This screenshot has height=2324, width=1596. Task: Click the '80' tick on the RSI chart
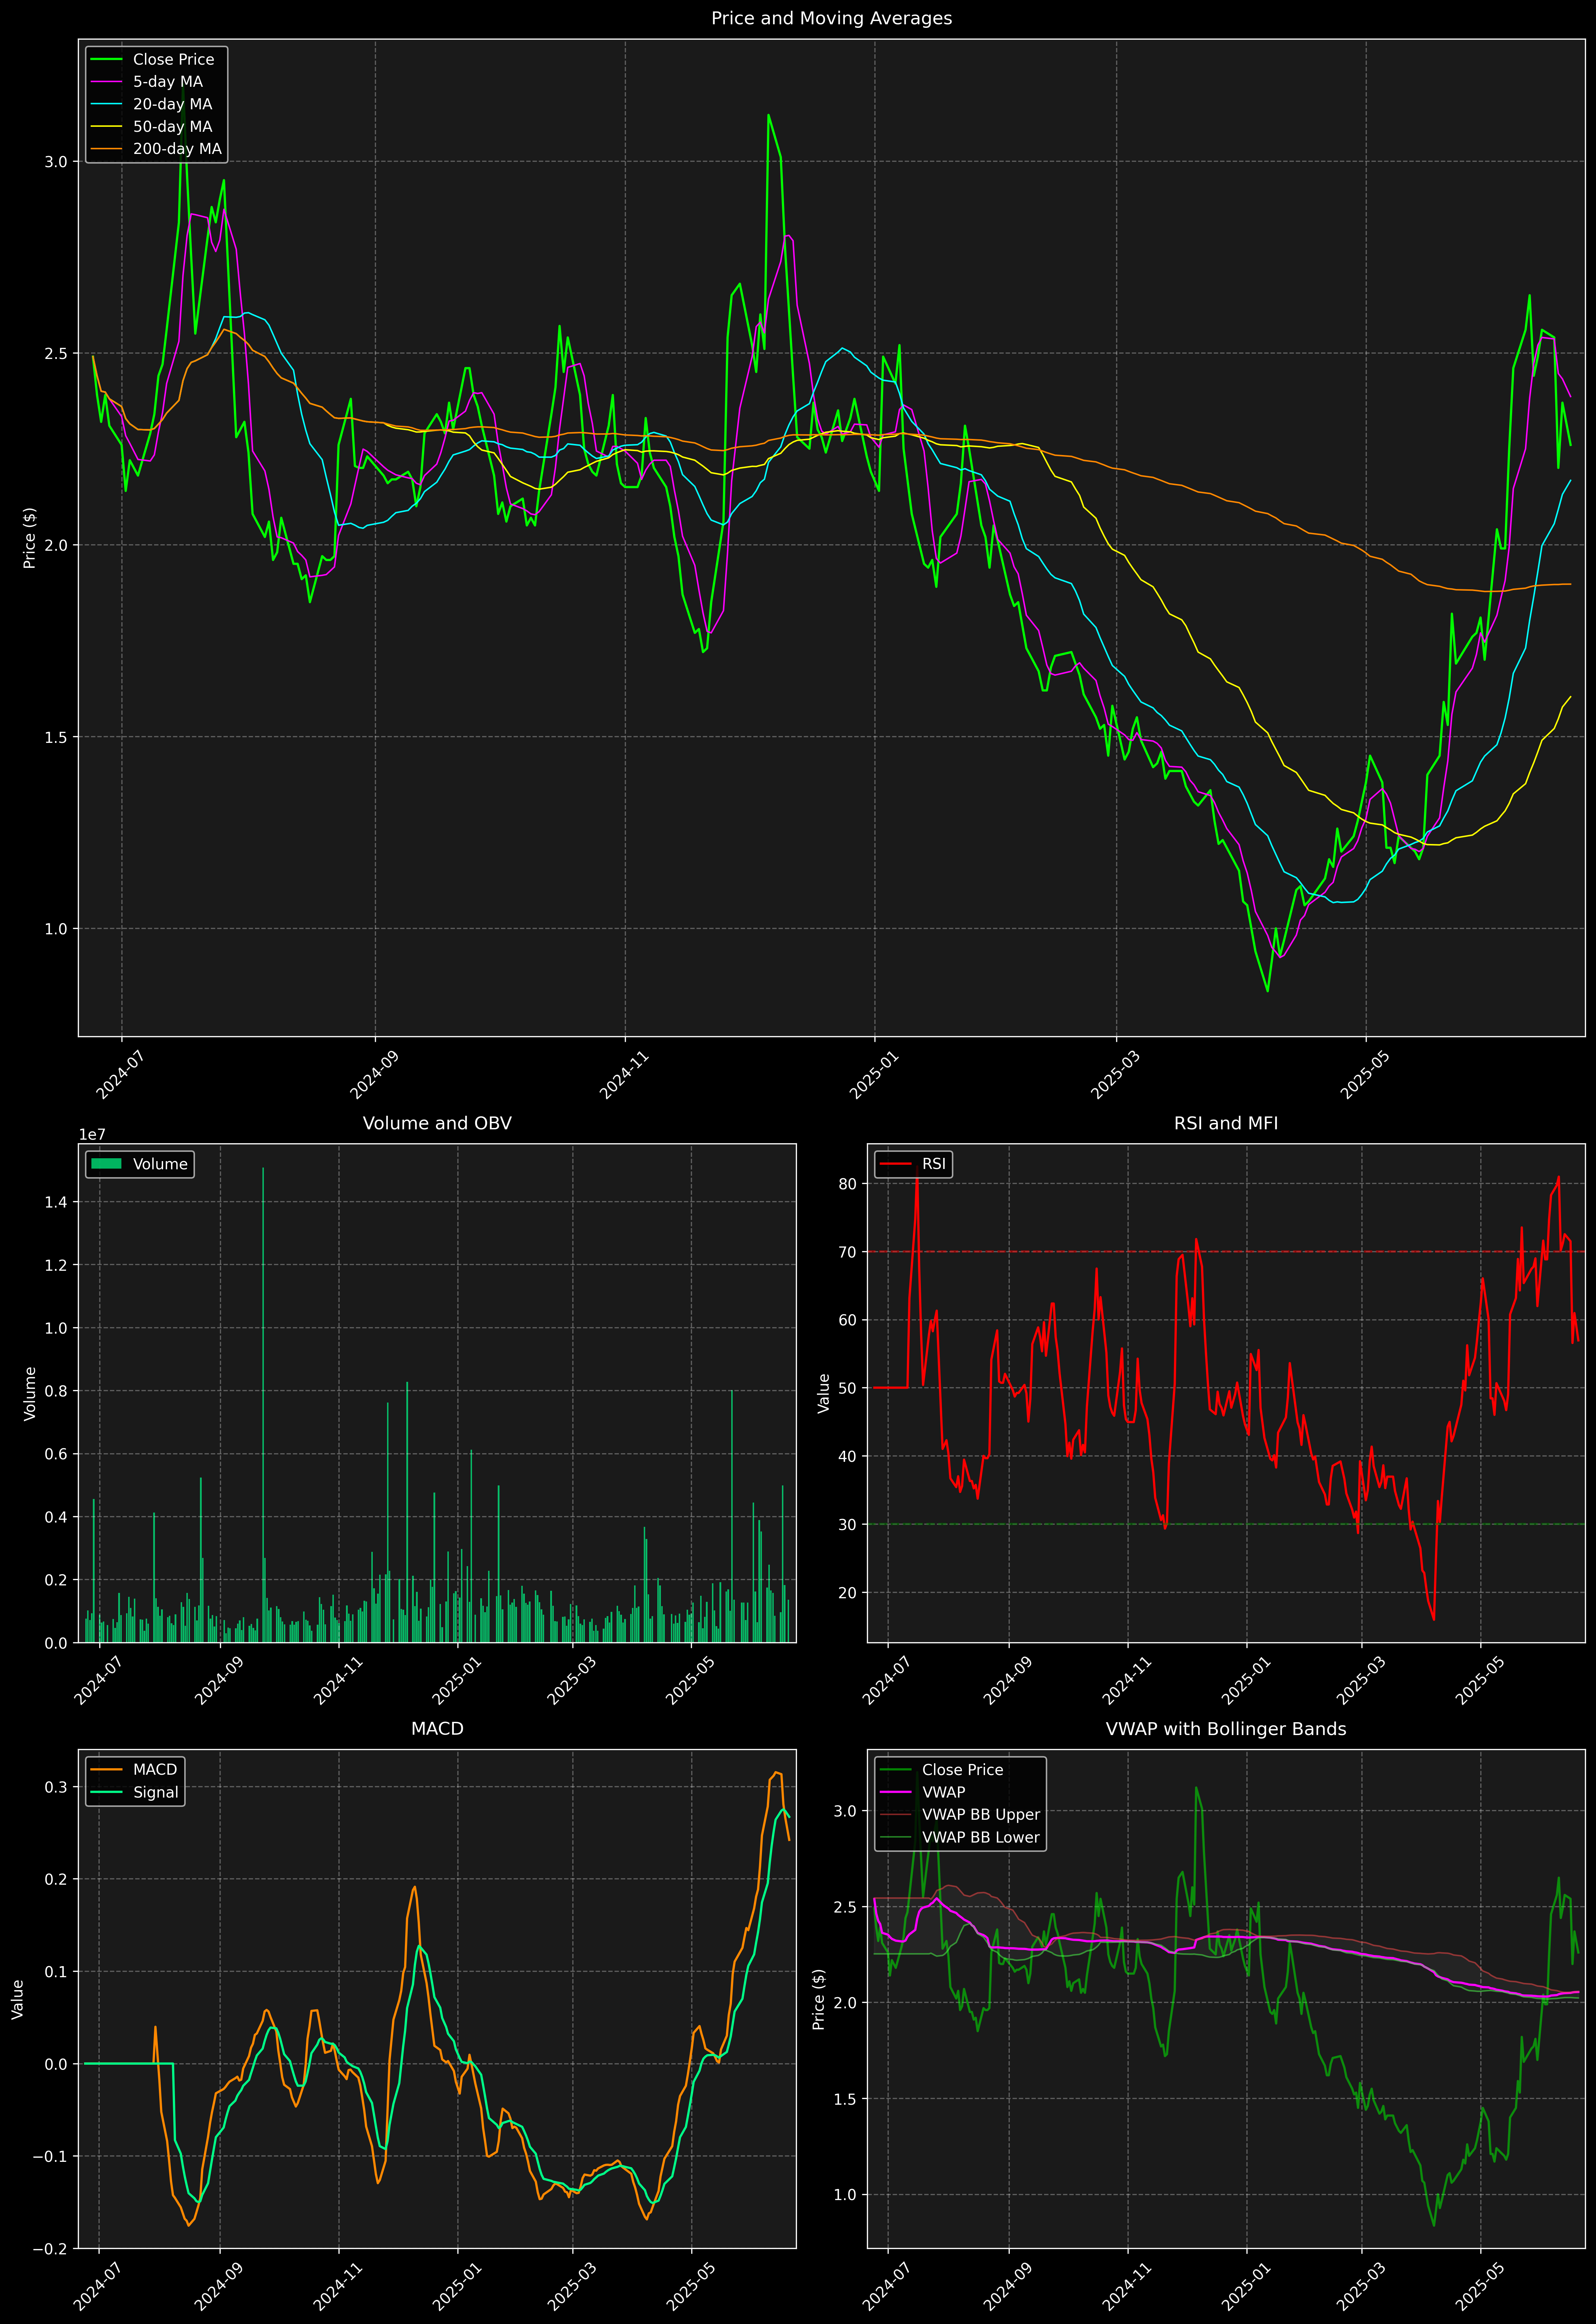(848, 1184)
